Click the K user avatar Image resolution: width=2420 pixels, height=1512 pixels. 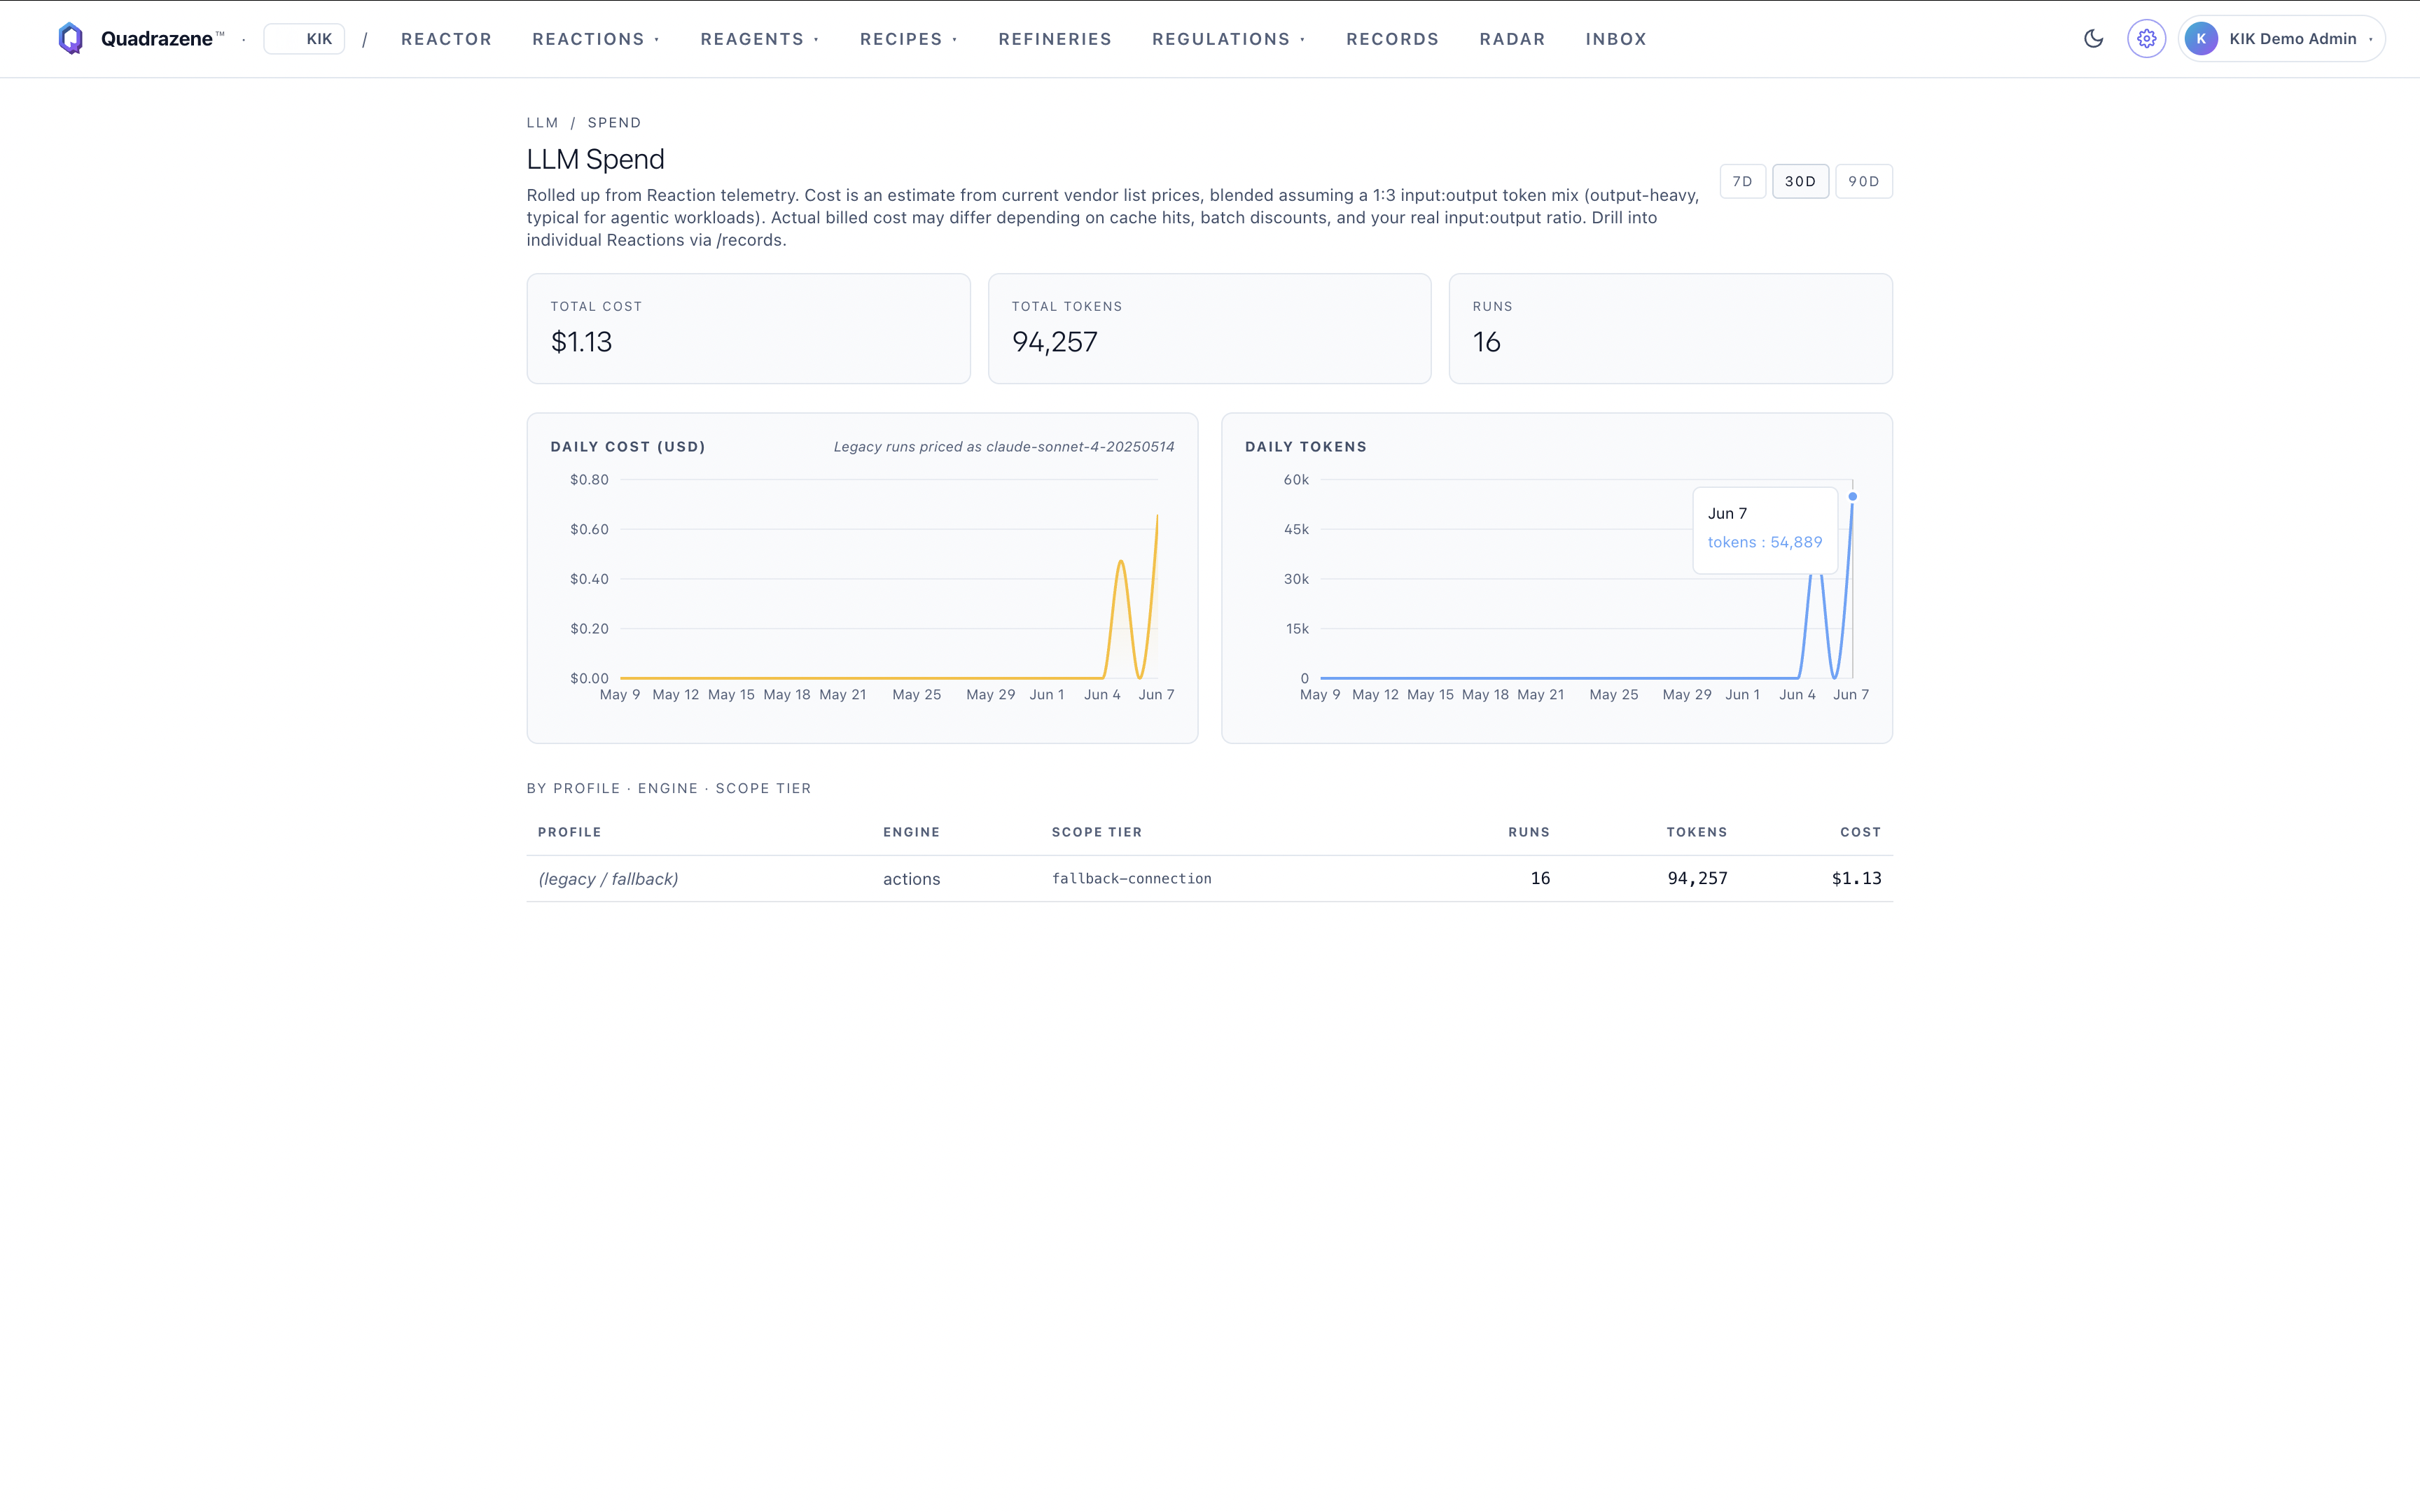(x=2201, y=39)
